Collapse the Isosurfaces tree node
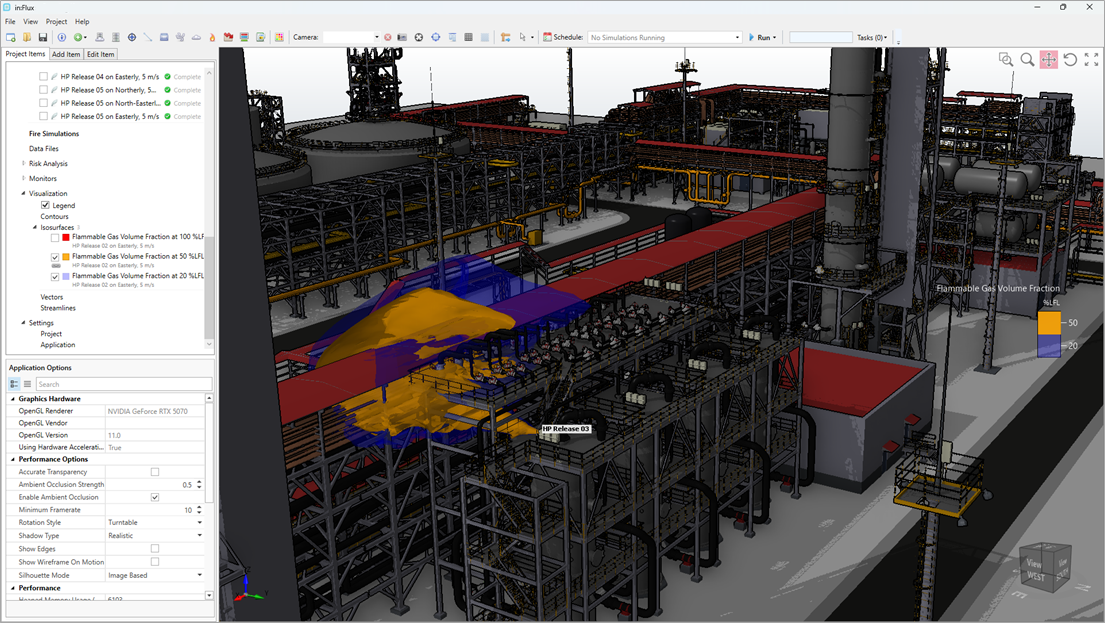 (x=35, y=228)
